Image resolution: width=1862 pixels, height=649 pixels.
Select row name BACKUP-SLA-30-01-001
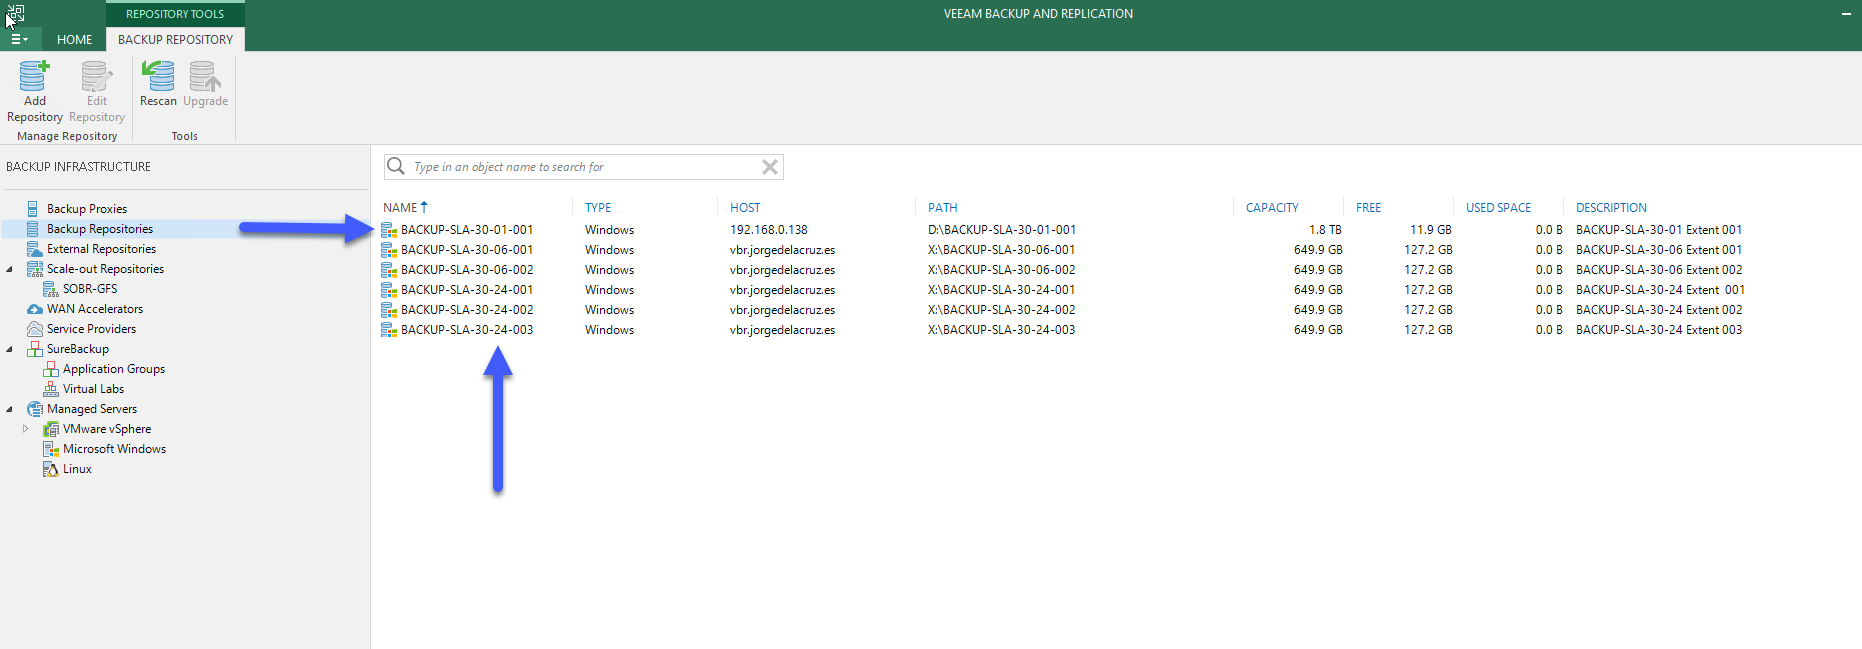[x=467, y=230]
